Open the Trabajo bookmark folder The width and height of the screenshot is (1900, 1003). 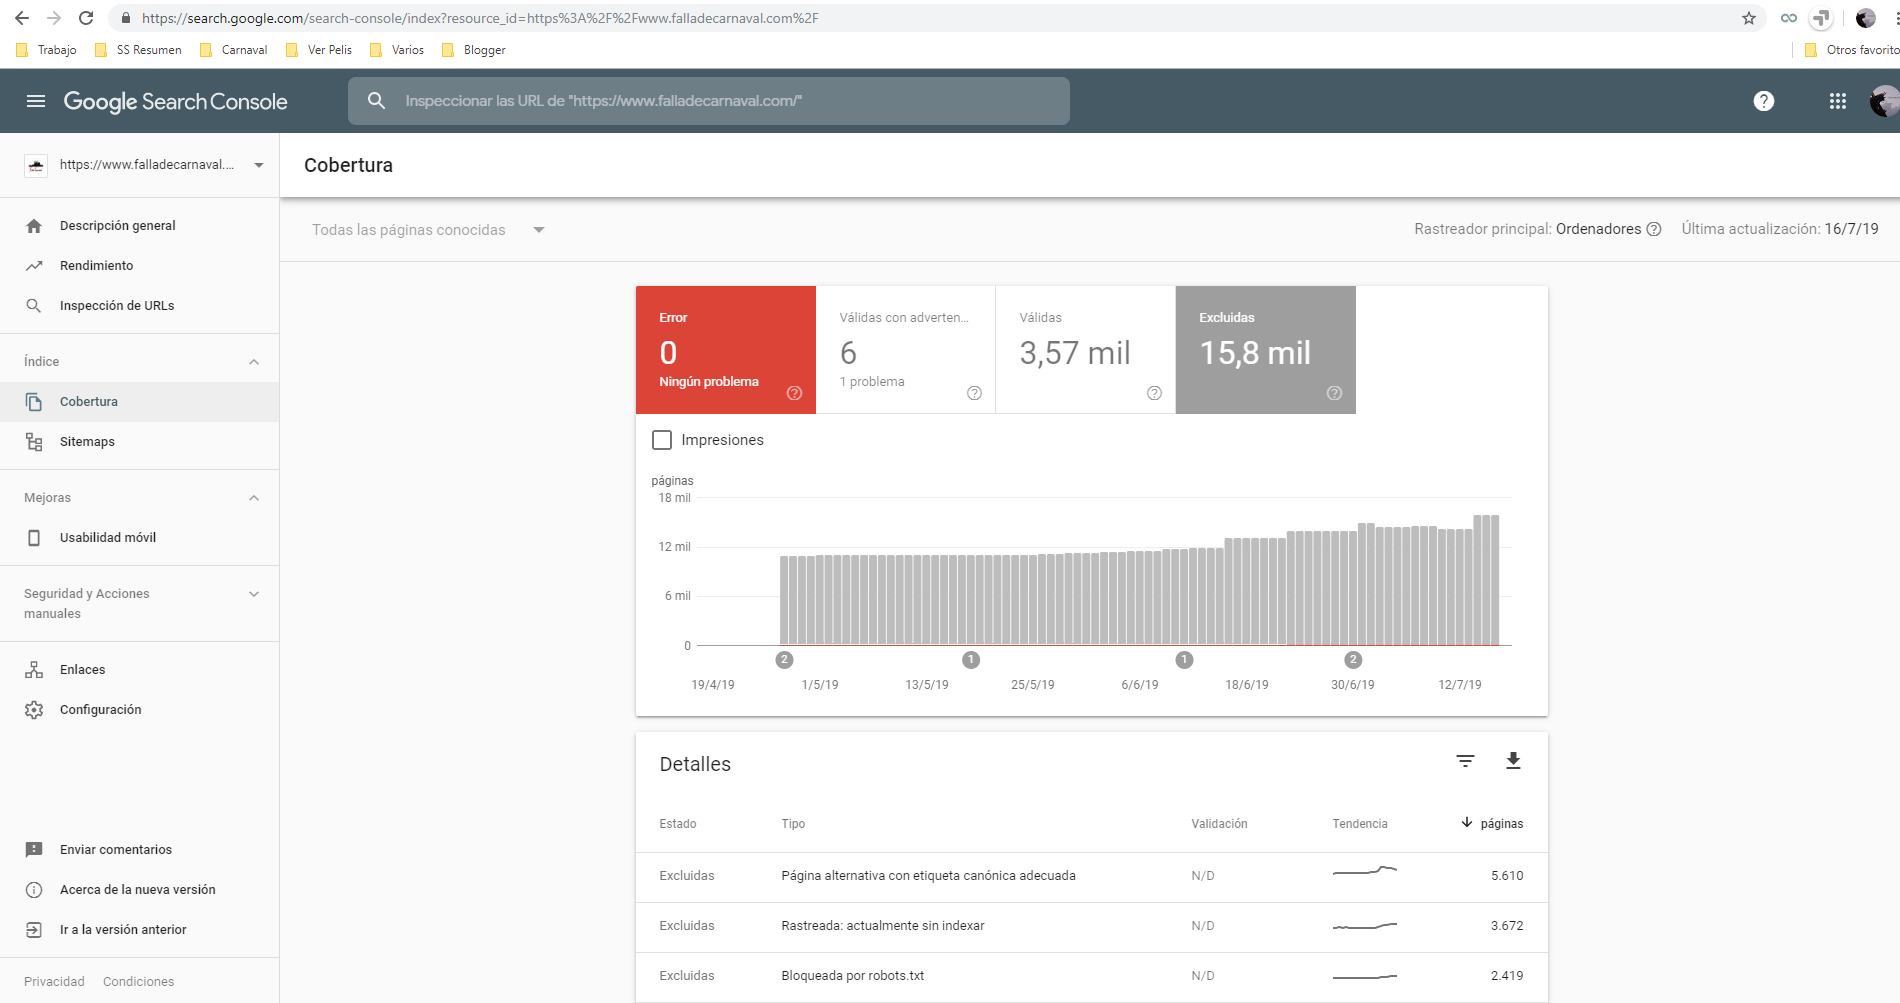coord(47,50)
